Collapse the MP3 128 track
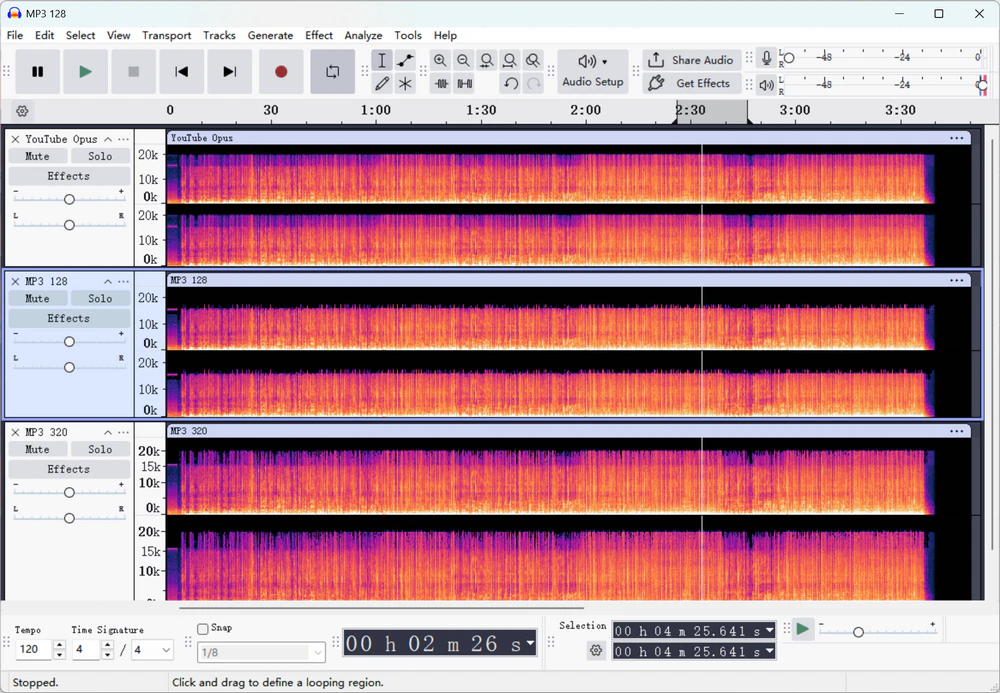This screenshot has height=693, width=1000. pos(108,281)
